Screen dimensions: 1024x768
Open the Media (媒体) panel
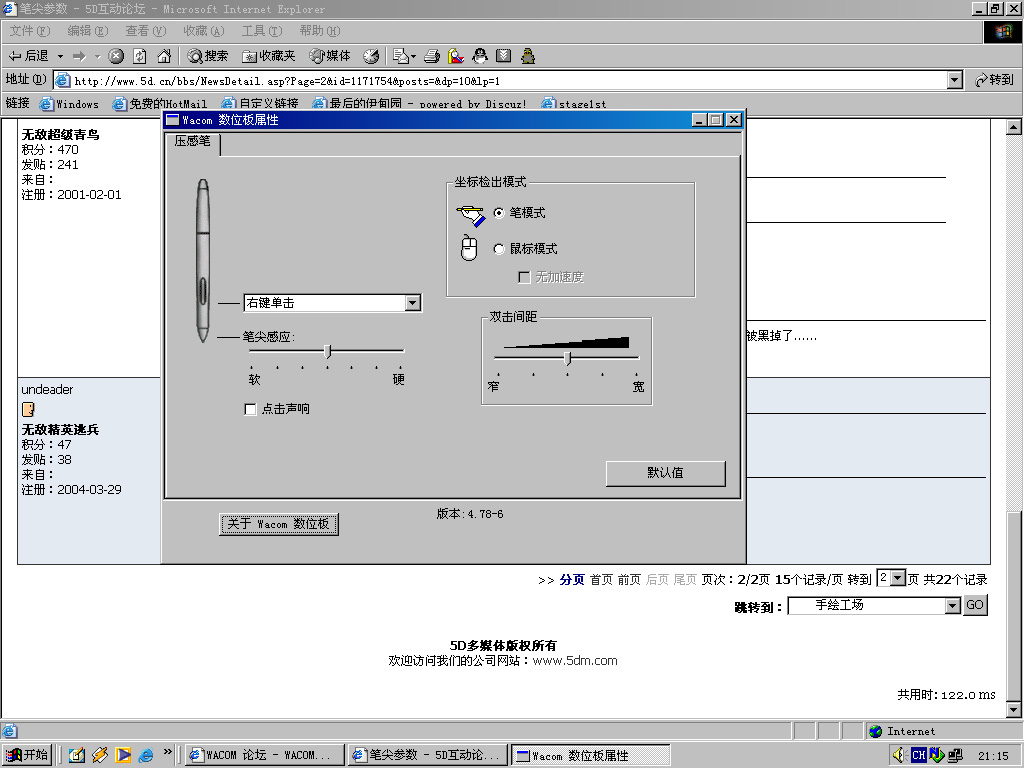click(330, 56)
